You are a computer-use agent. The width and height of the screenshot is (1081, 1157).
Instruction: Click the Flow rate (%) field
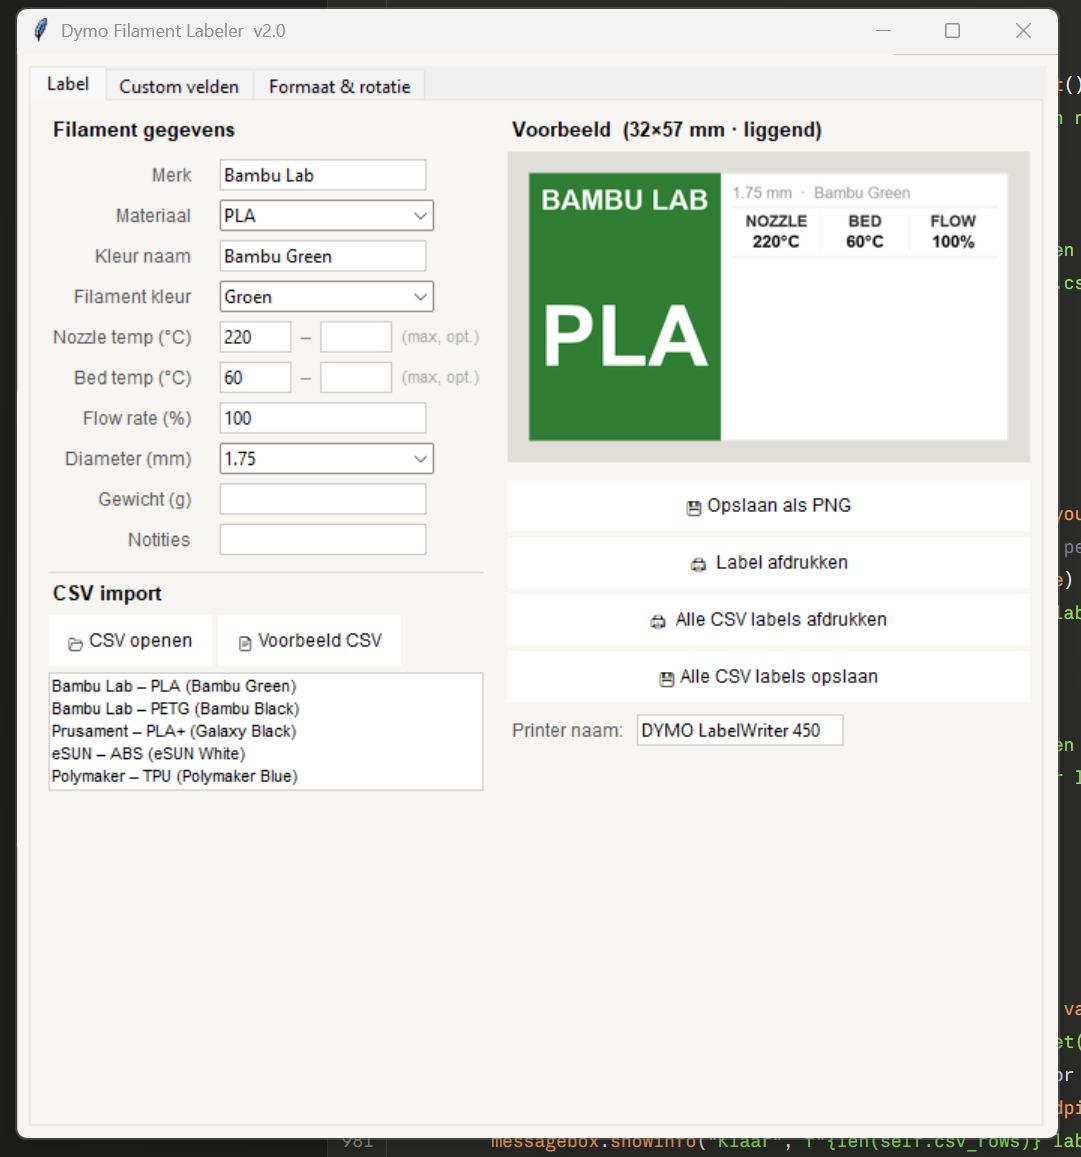click(323, 418)
